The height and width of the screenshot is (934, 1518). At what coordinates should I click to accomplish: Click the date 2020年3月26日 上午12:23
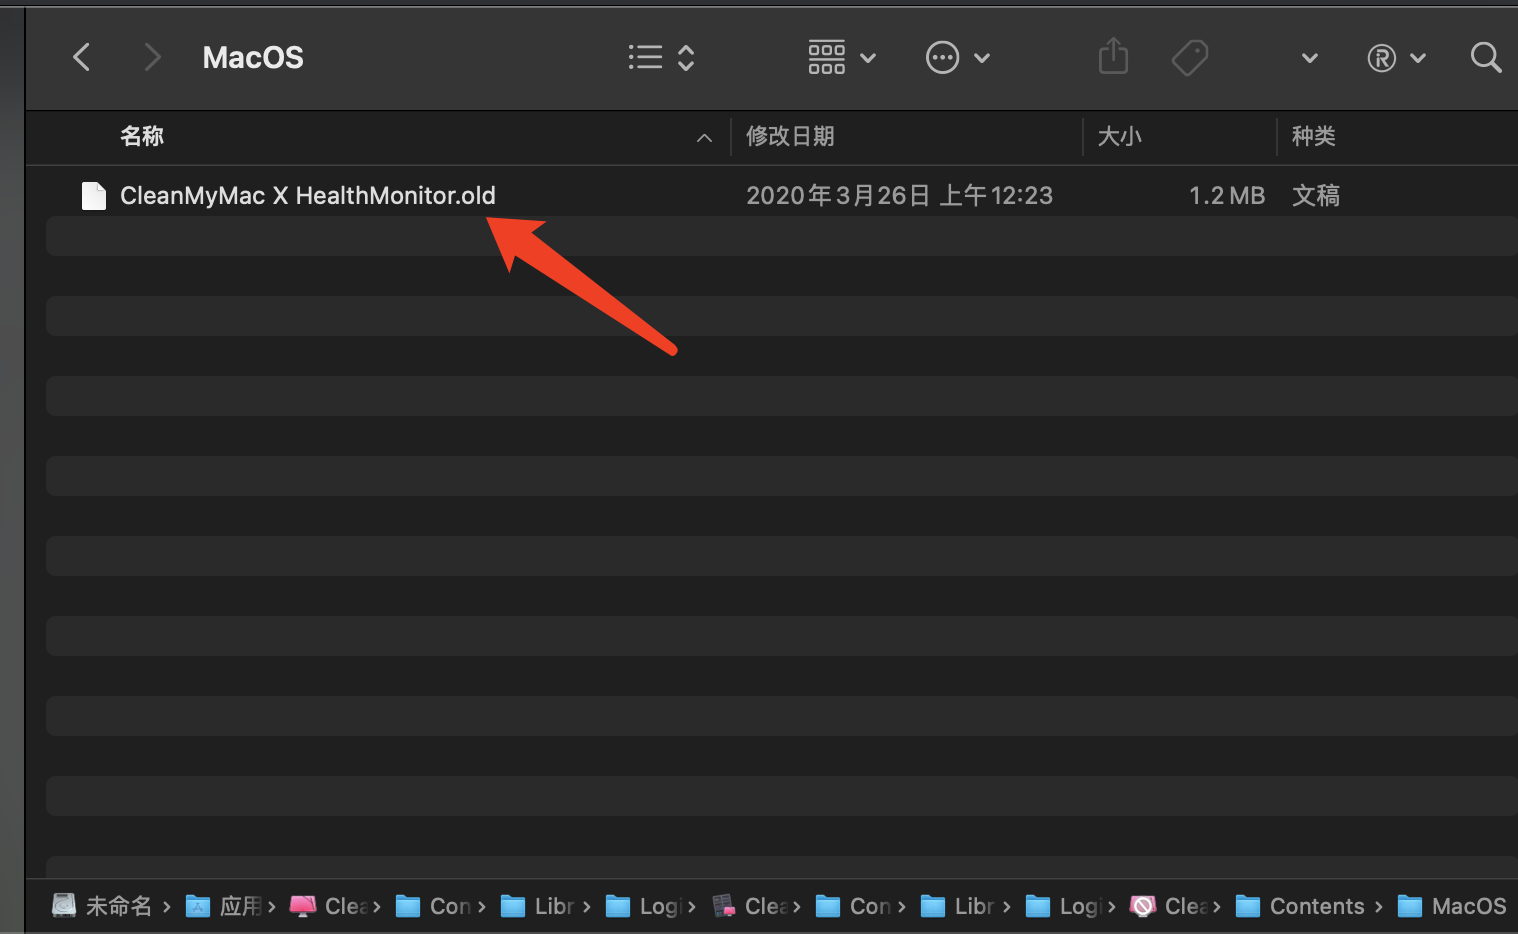(899, 195)
